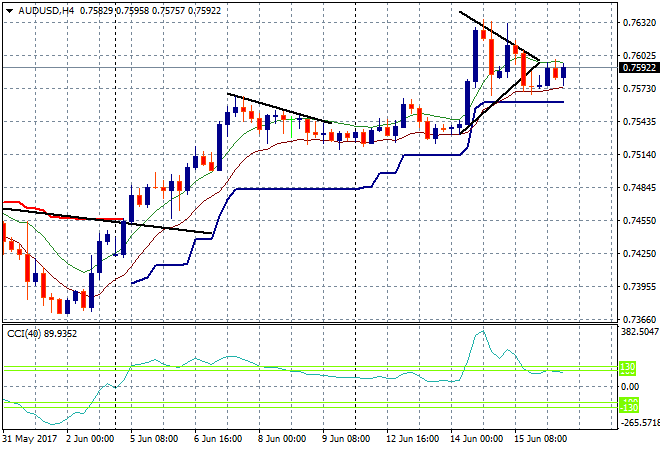Click the 0.73955 price axis label
660x450 pixels.
tap(639, 287)
